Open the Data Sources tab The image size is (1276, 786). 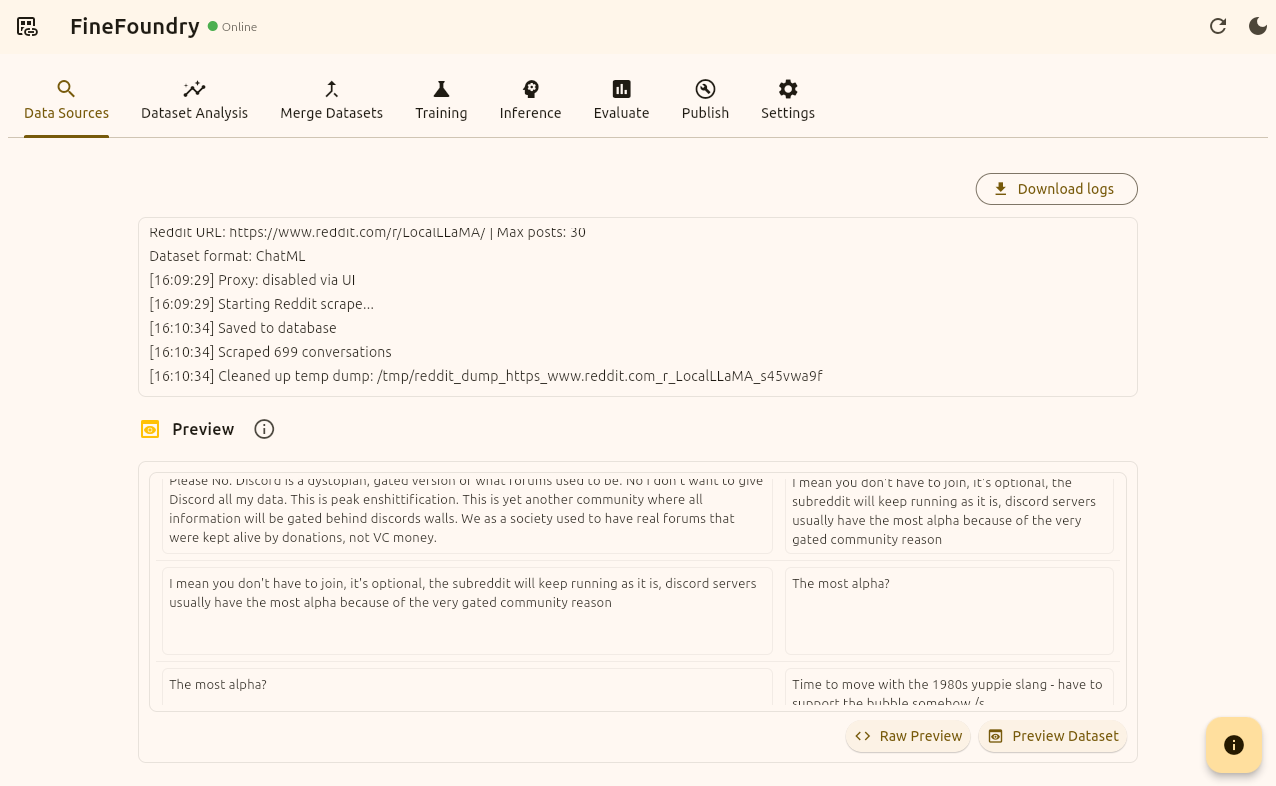coord(66,100)
